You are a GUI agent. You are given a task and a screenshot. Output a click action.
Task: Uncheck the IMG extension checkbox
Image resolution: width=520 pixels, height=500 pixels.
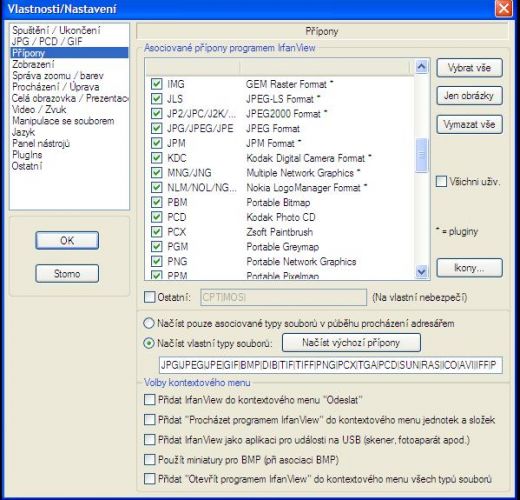point(157,84)
